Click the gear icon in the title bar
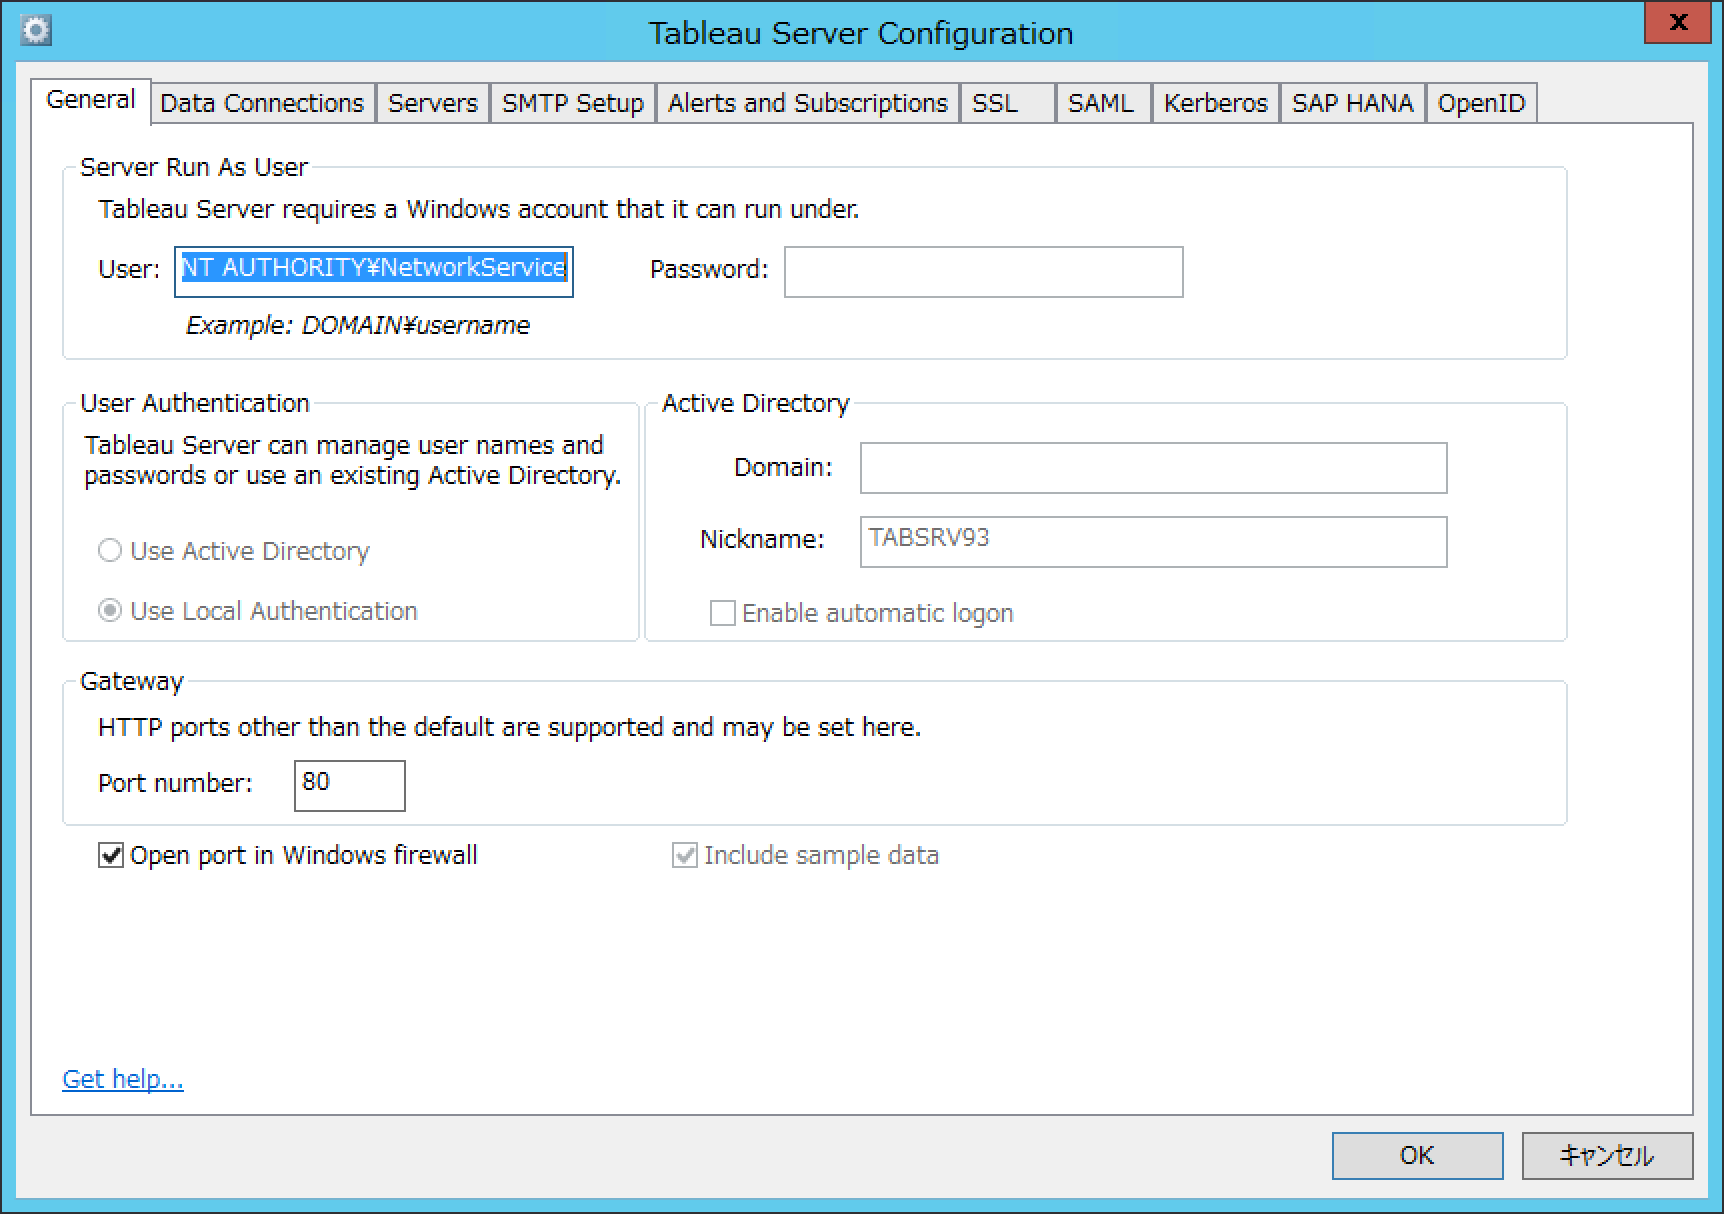 tap(35, 30)
